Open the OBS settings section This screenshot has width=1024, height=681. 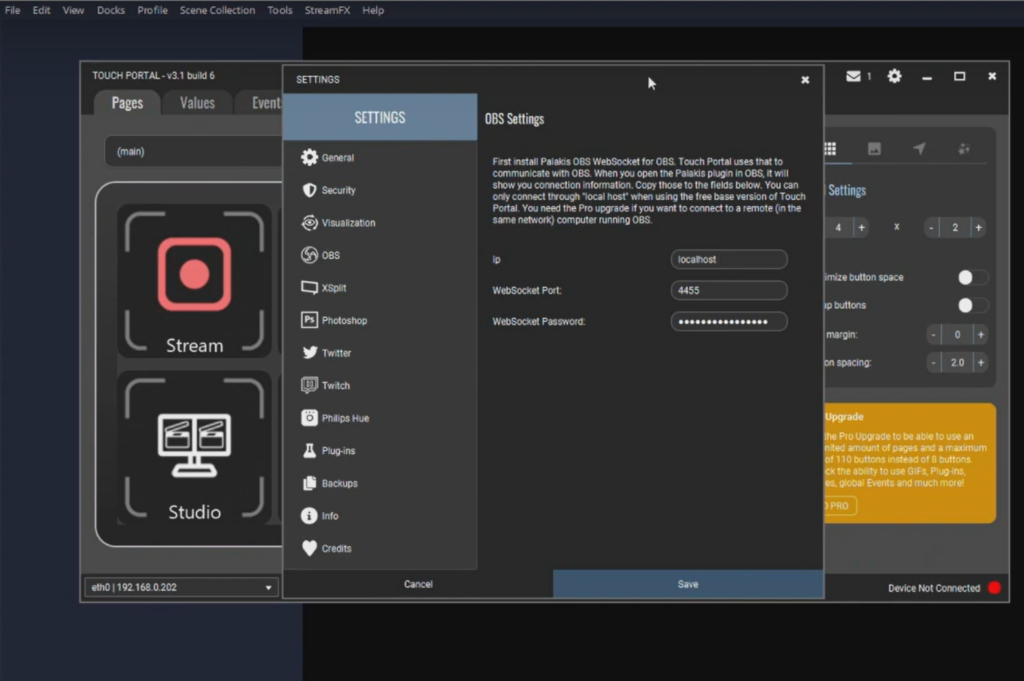click(x=330, y=255)
